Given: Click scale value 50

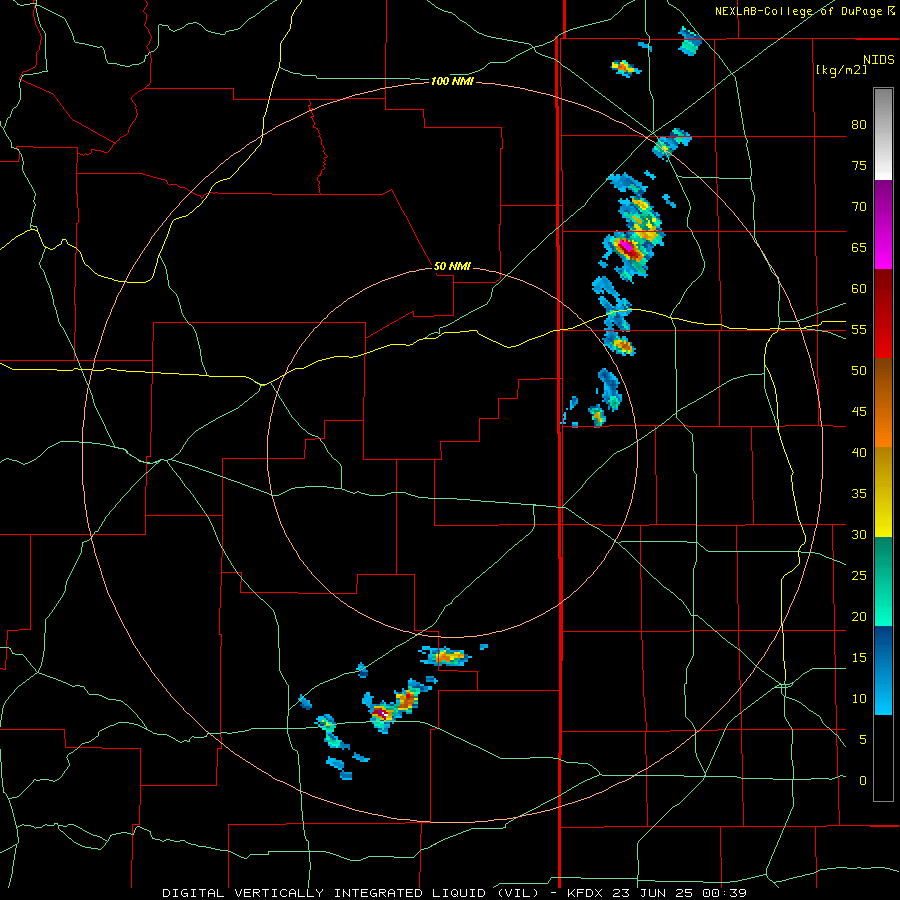Looking at the screenshot, I should pos(859,371).
